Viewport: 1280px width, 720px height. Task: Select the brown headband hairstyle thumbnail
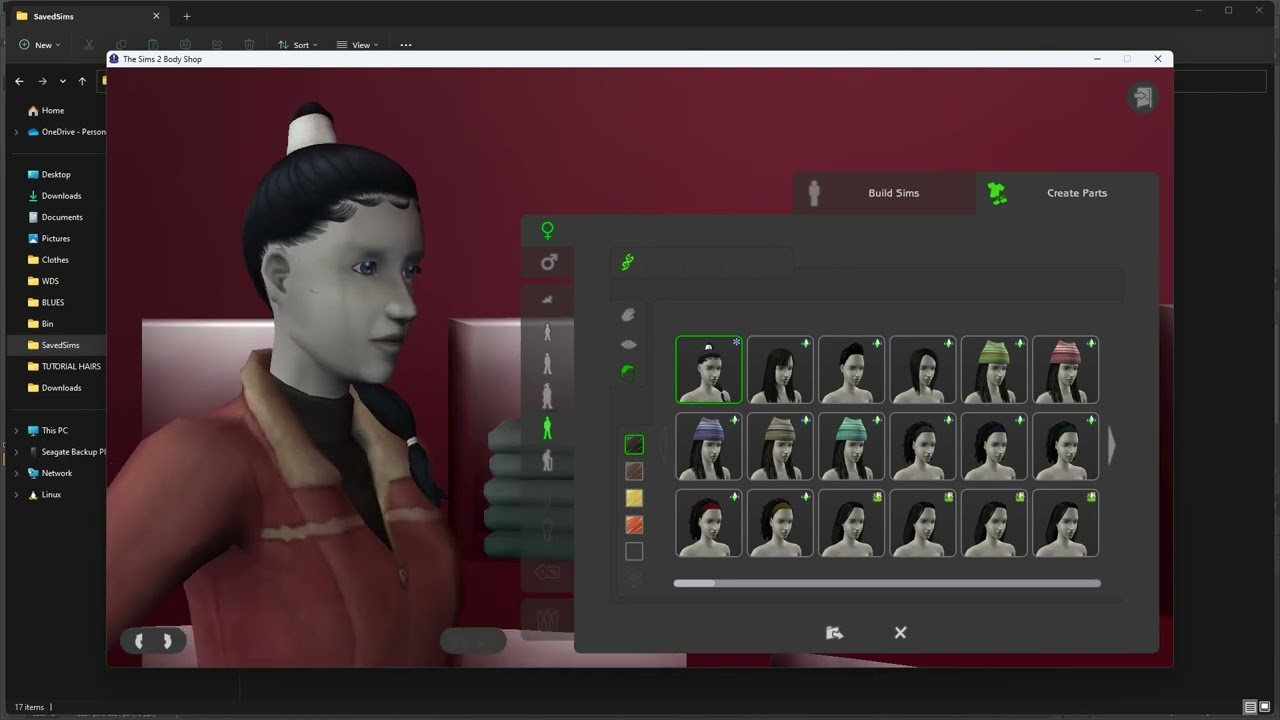[780, 523]
